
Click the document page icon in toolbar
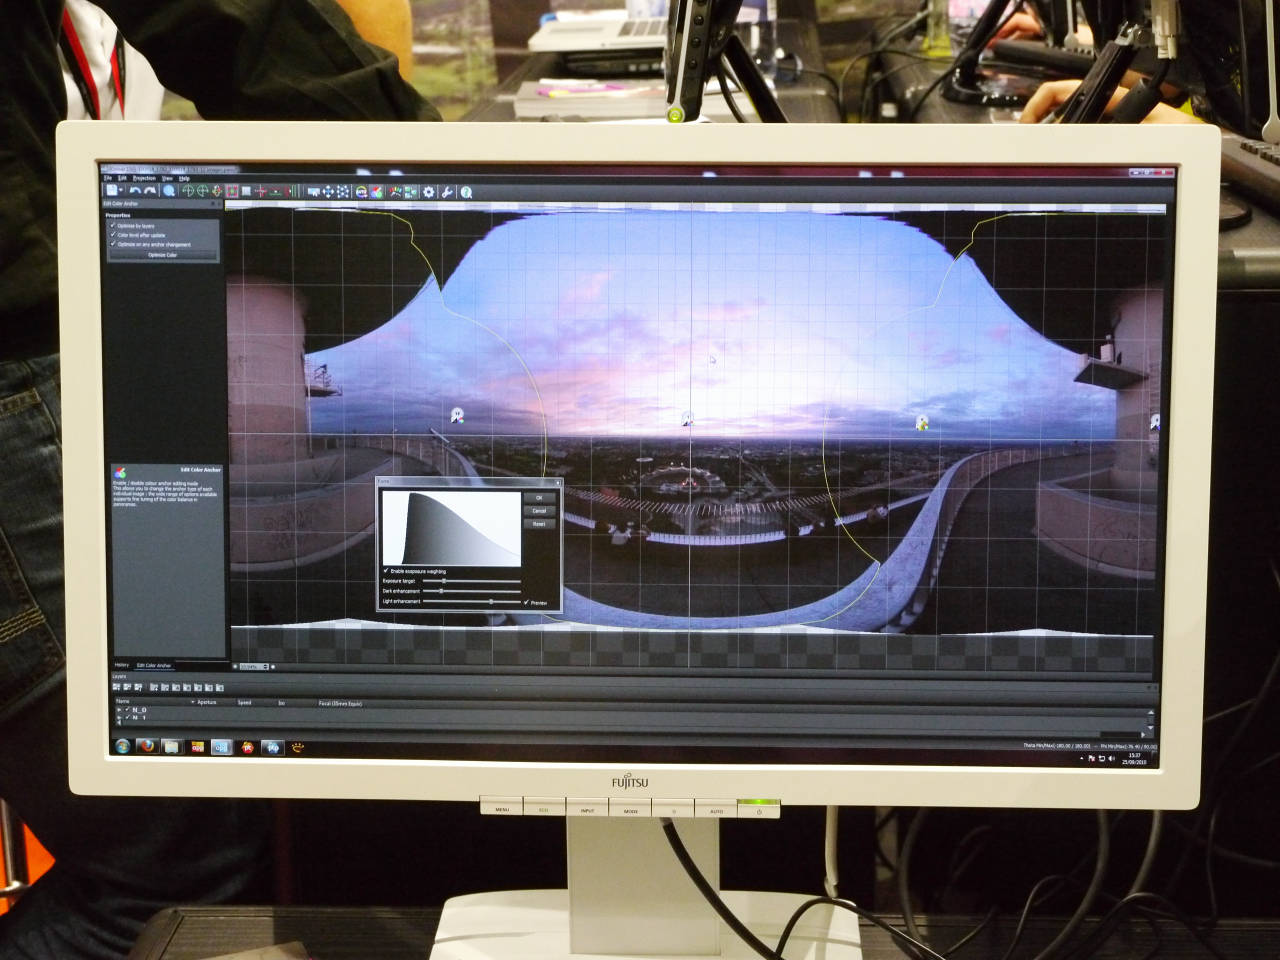coord(112,190)
